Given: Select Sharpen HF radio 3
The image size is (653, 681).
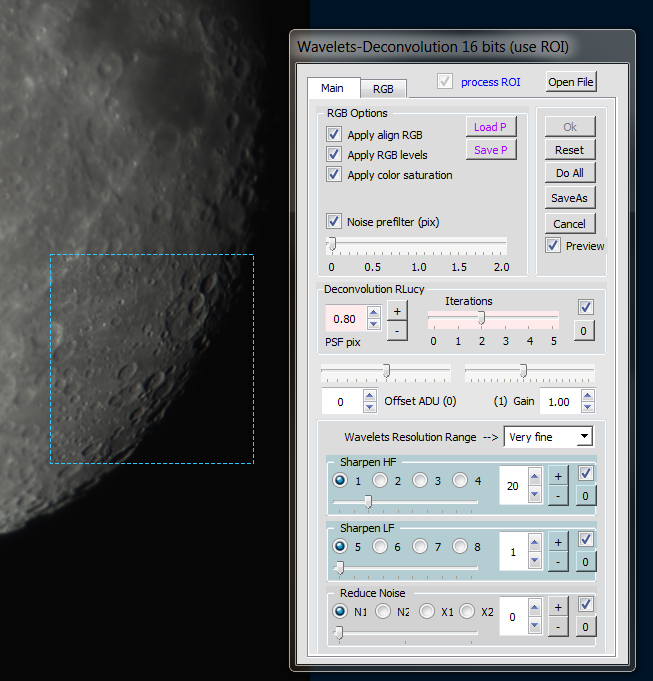Looking at the screenshot, I should 420,480.
